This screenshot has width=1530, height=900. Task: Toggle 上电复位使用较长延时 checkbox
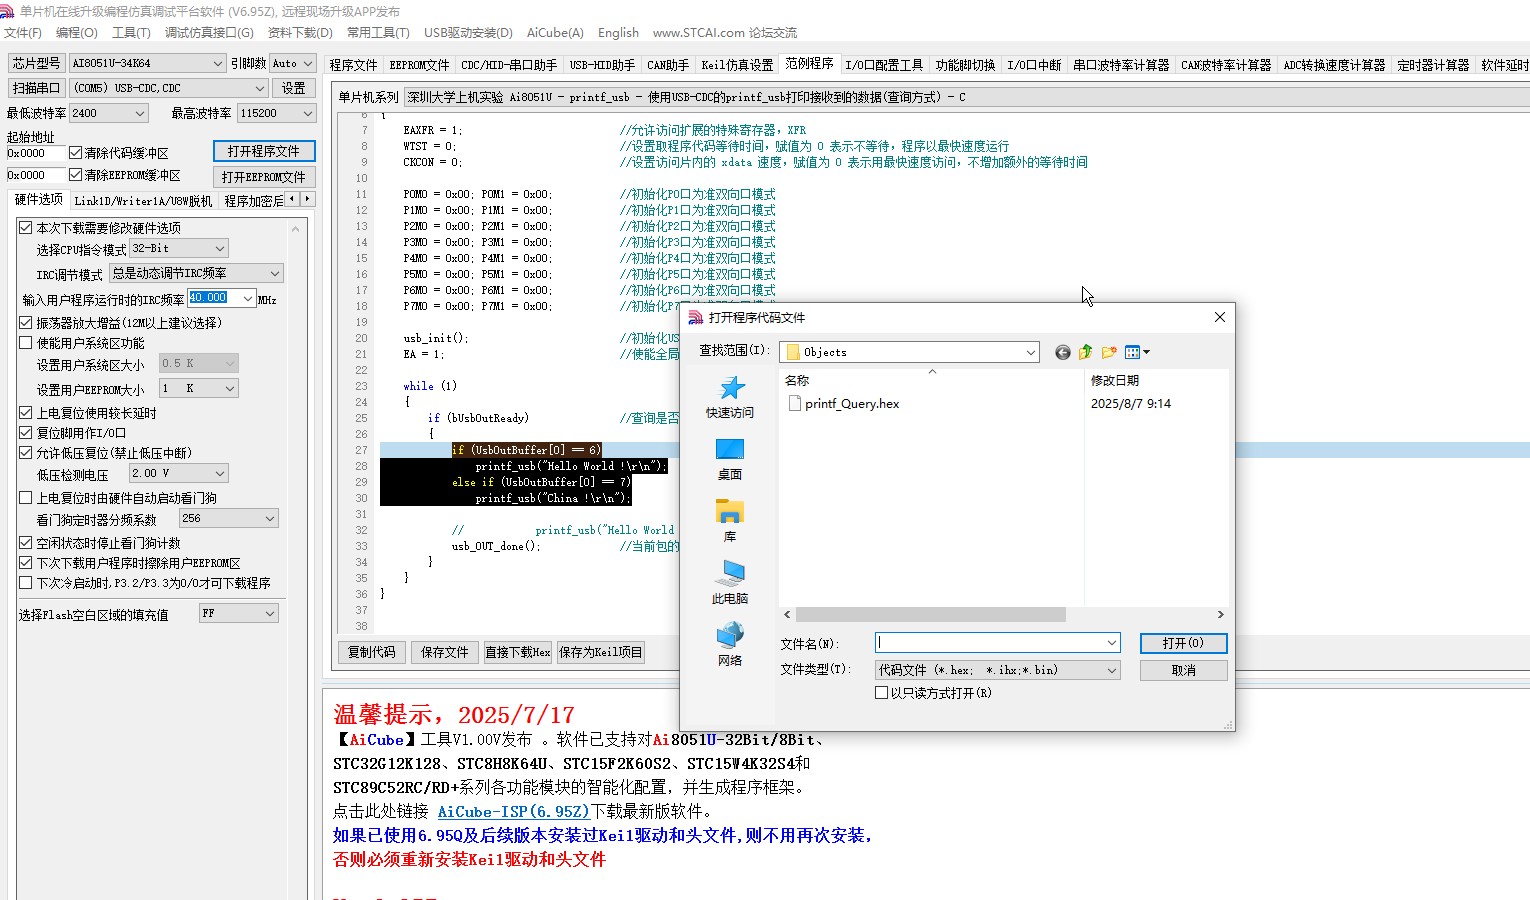26,413
